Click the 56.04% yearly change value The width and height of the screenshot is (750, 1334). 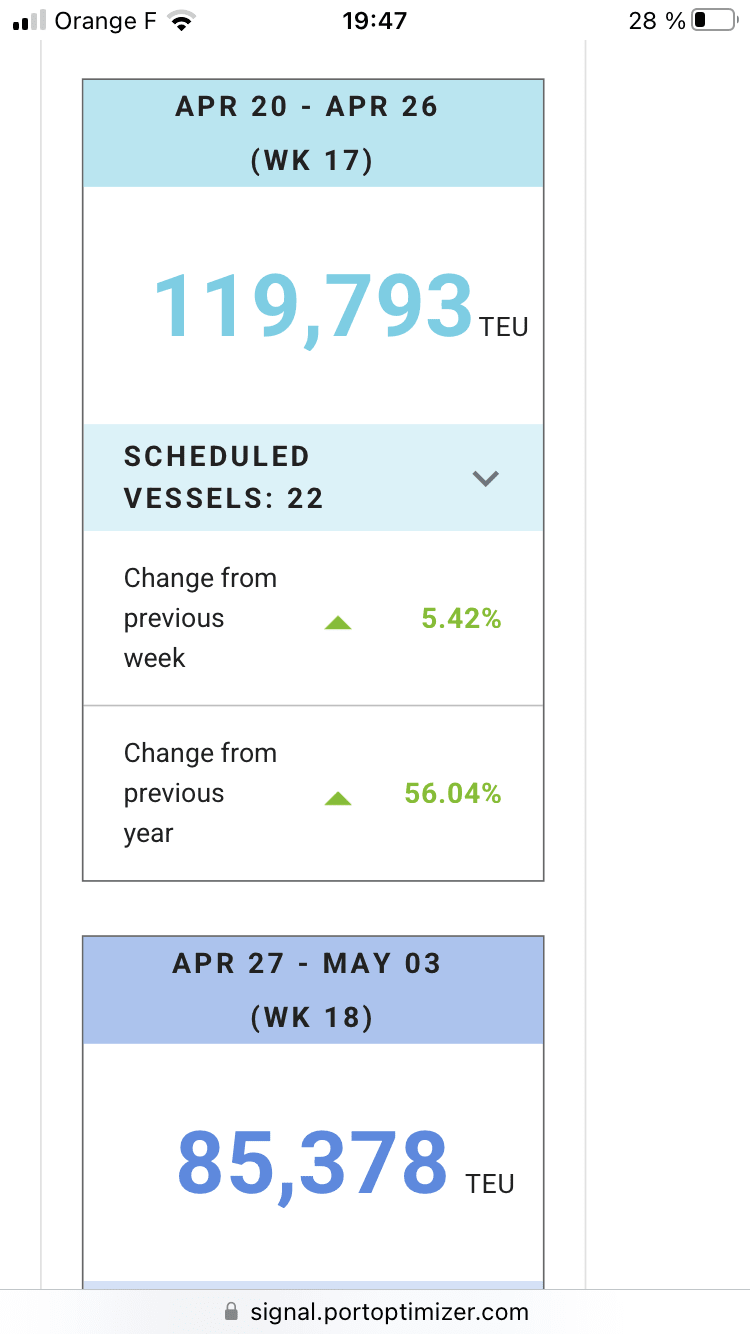tap(453, 794)
